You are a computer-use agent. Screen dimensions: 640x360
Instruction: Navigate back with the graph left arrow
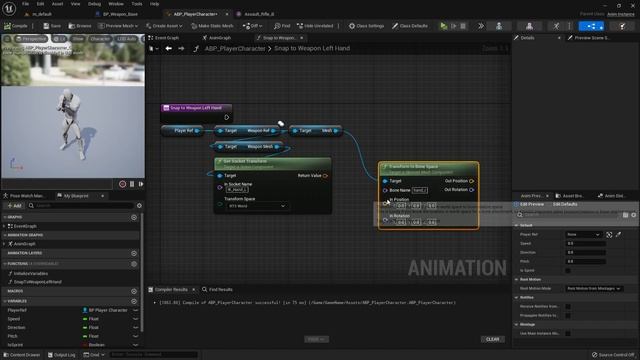click(x=168, y=49)
